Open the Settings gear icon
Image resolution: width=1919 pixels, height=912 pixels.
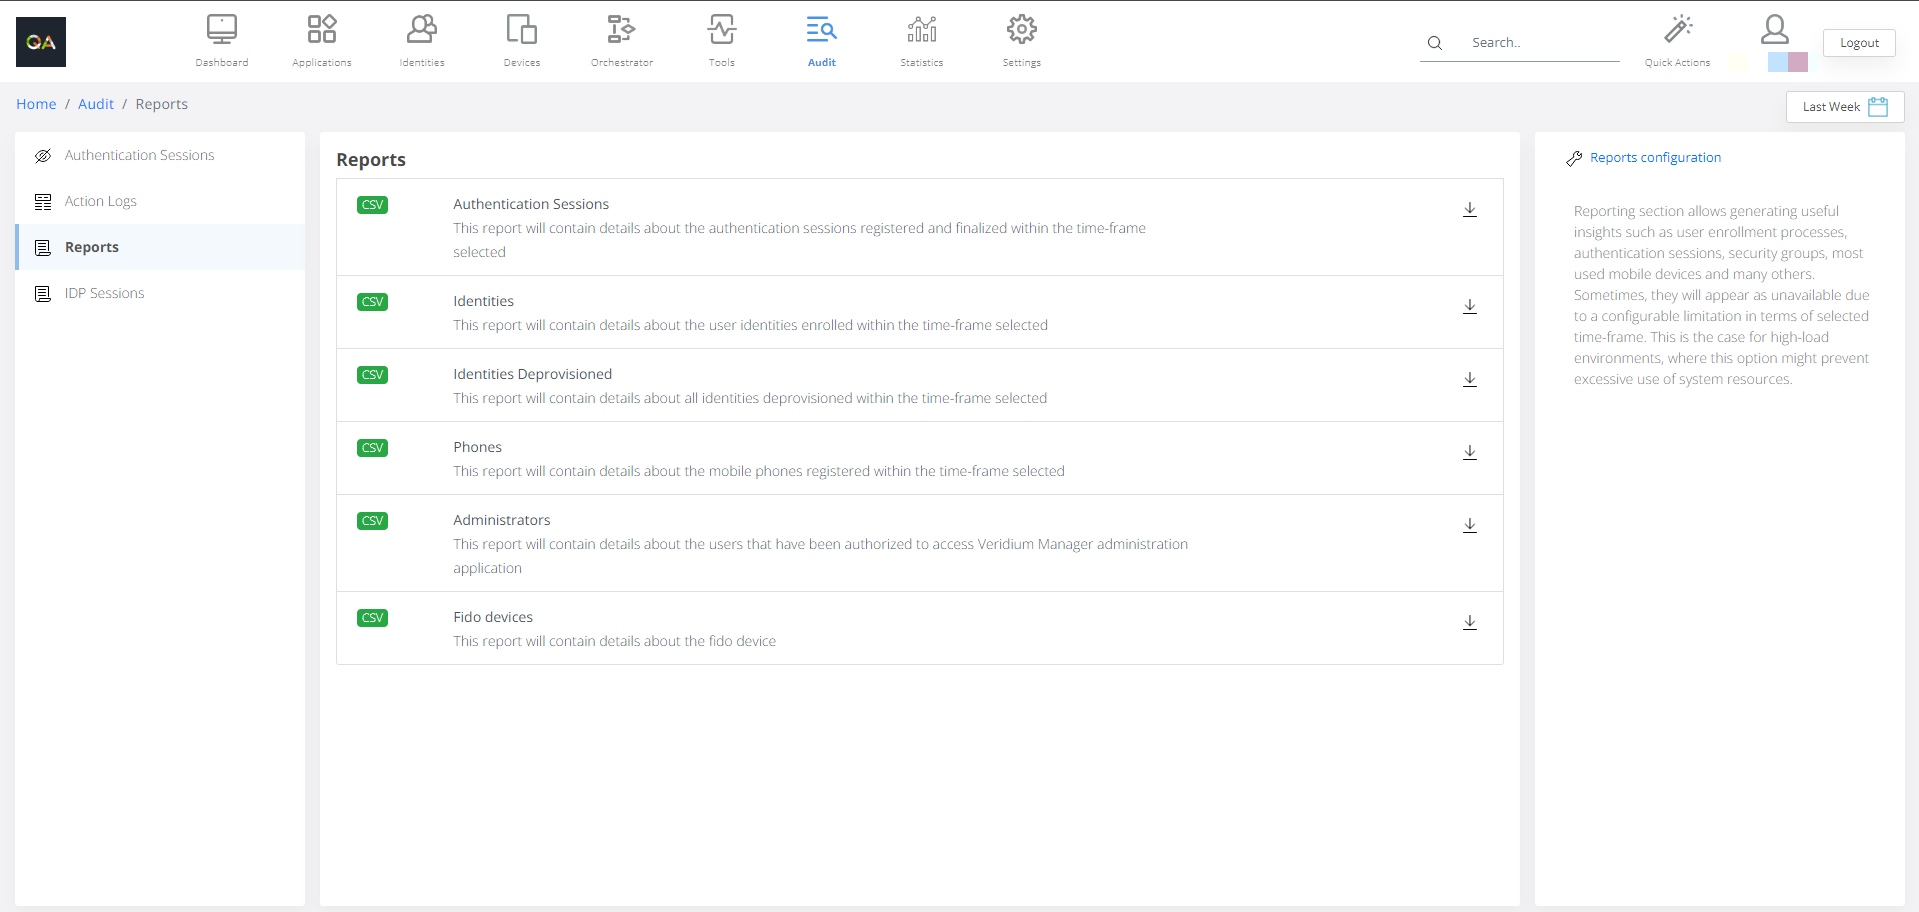(x=1021, y=30)
